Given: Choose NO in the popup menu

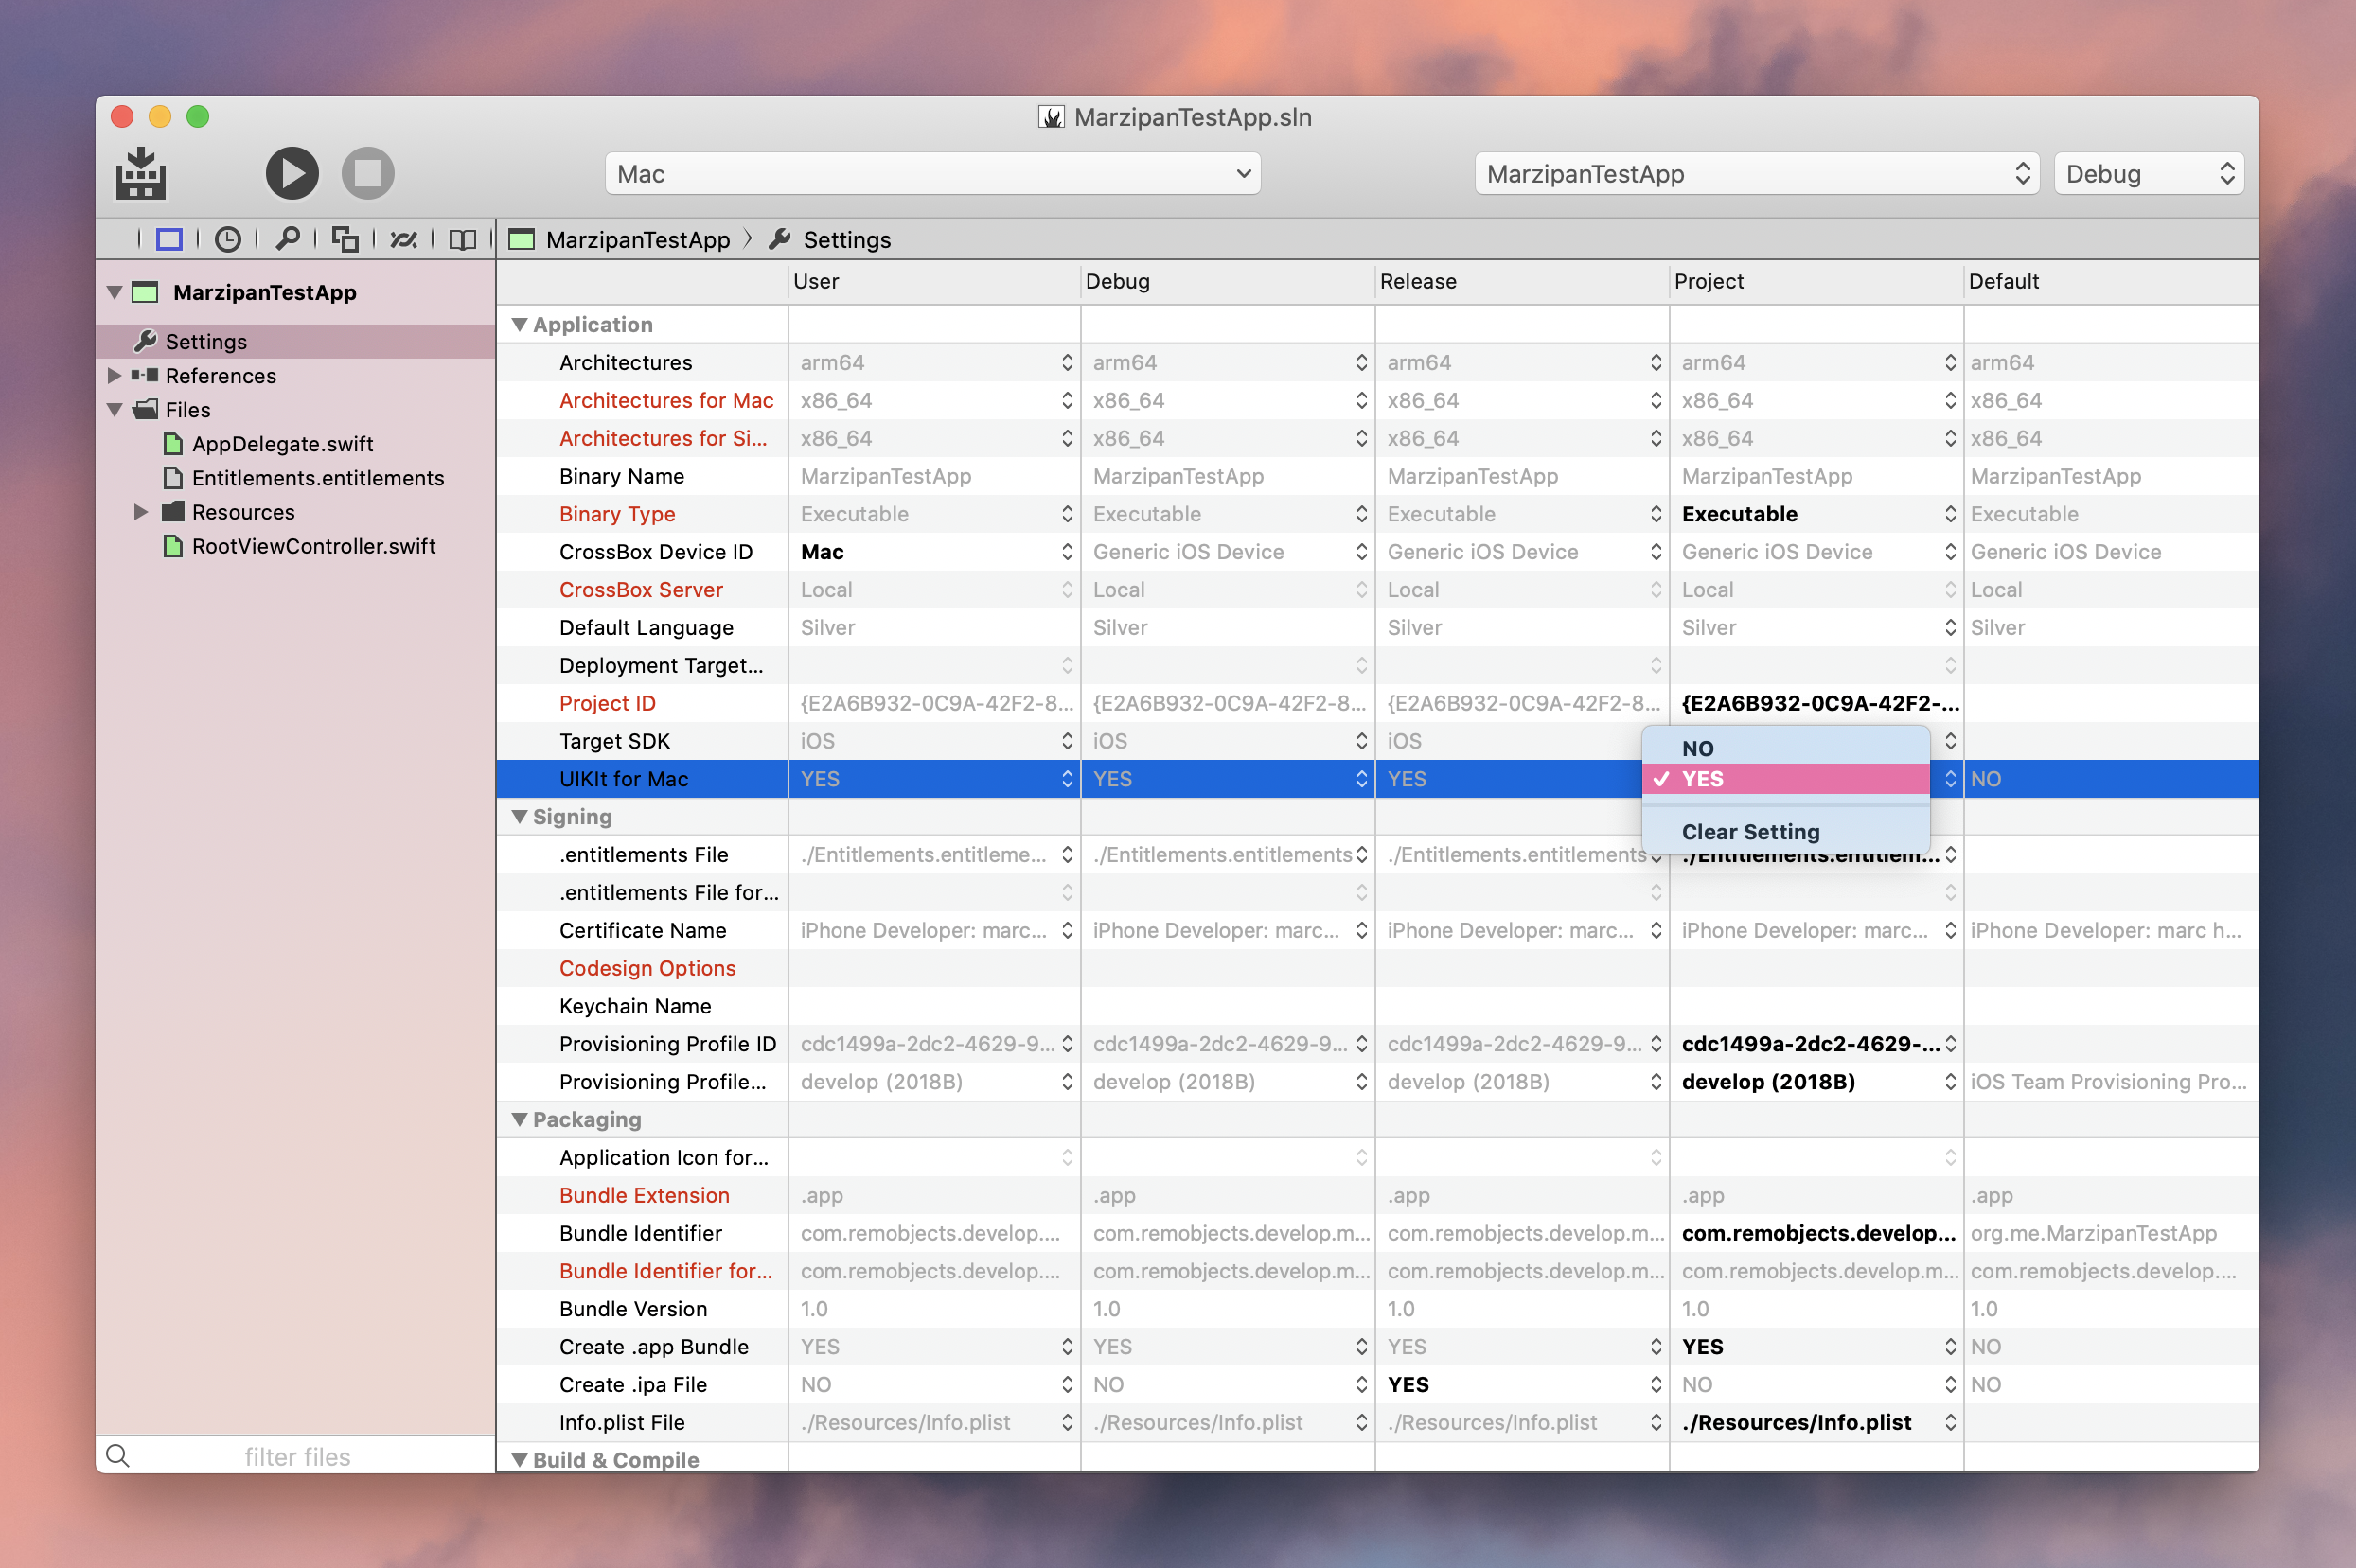Looking at the screenshot, I should point(1785,748).
